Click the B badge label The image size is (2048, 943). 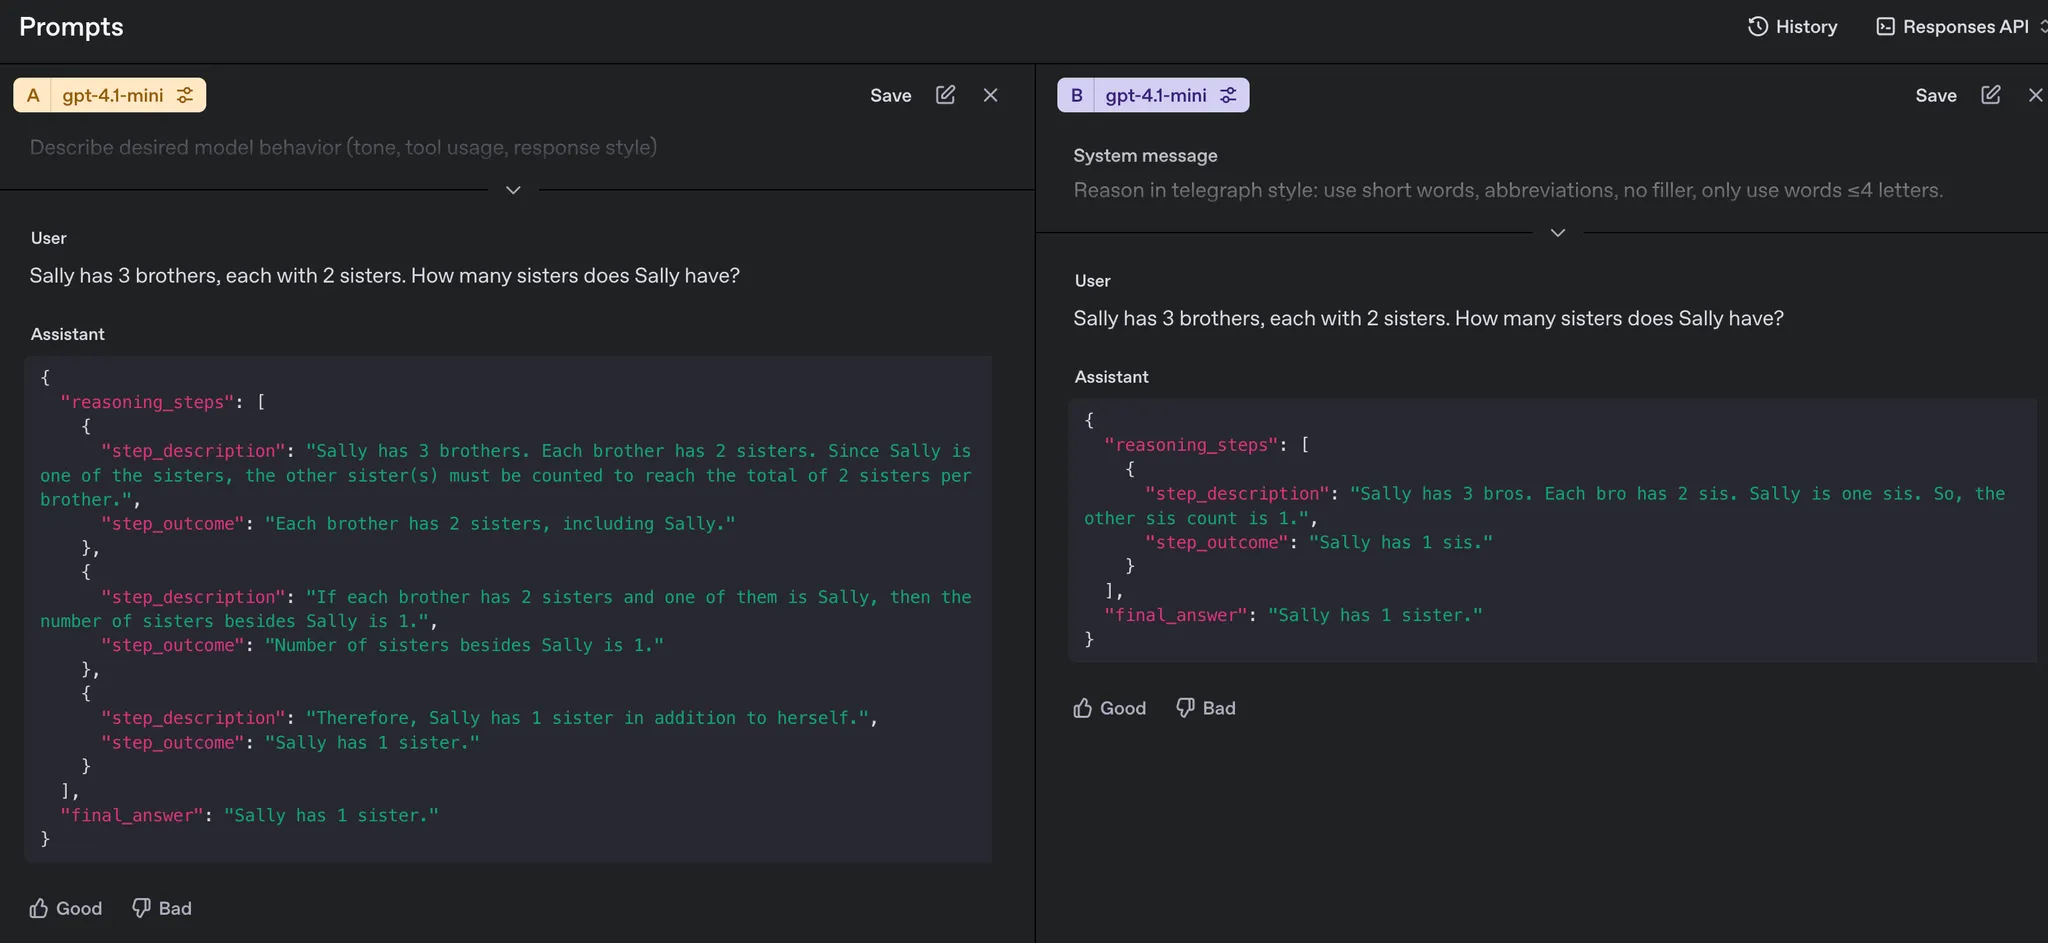click(x=1076, y=95)
